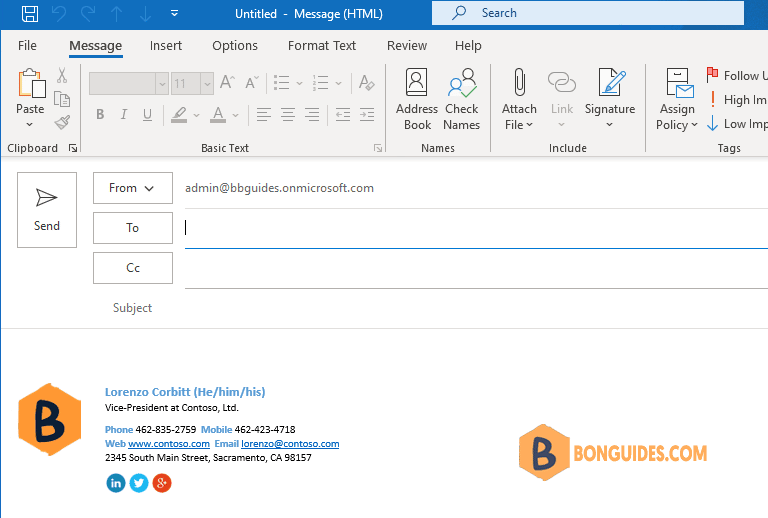The height and width of the screenshot is (518, 768).
Task: Click the Cut scissors icon
Action: (x=62, y=75)
